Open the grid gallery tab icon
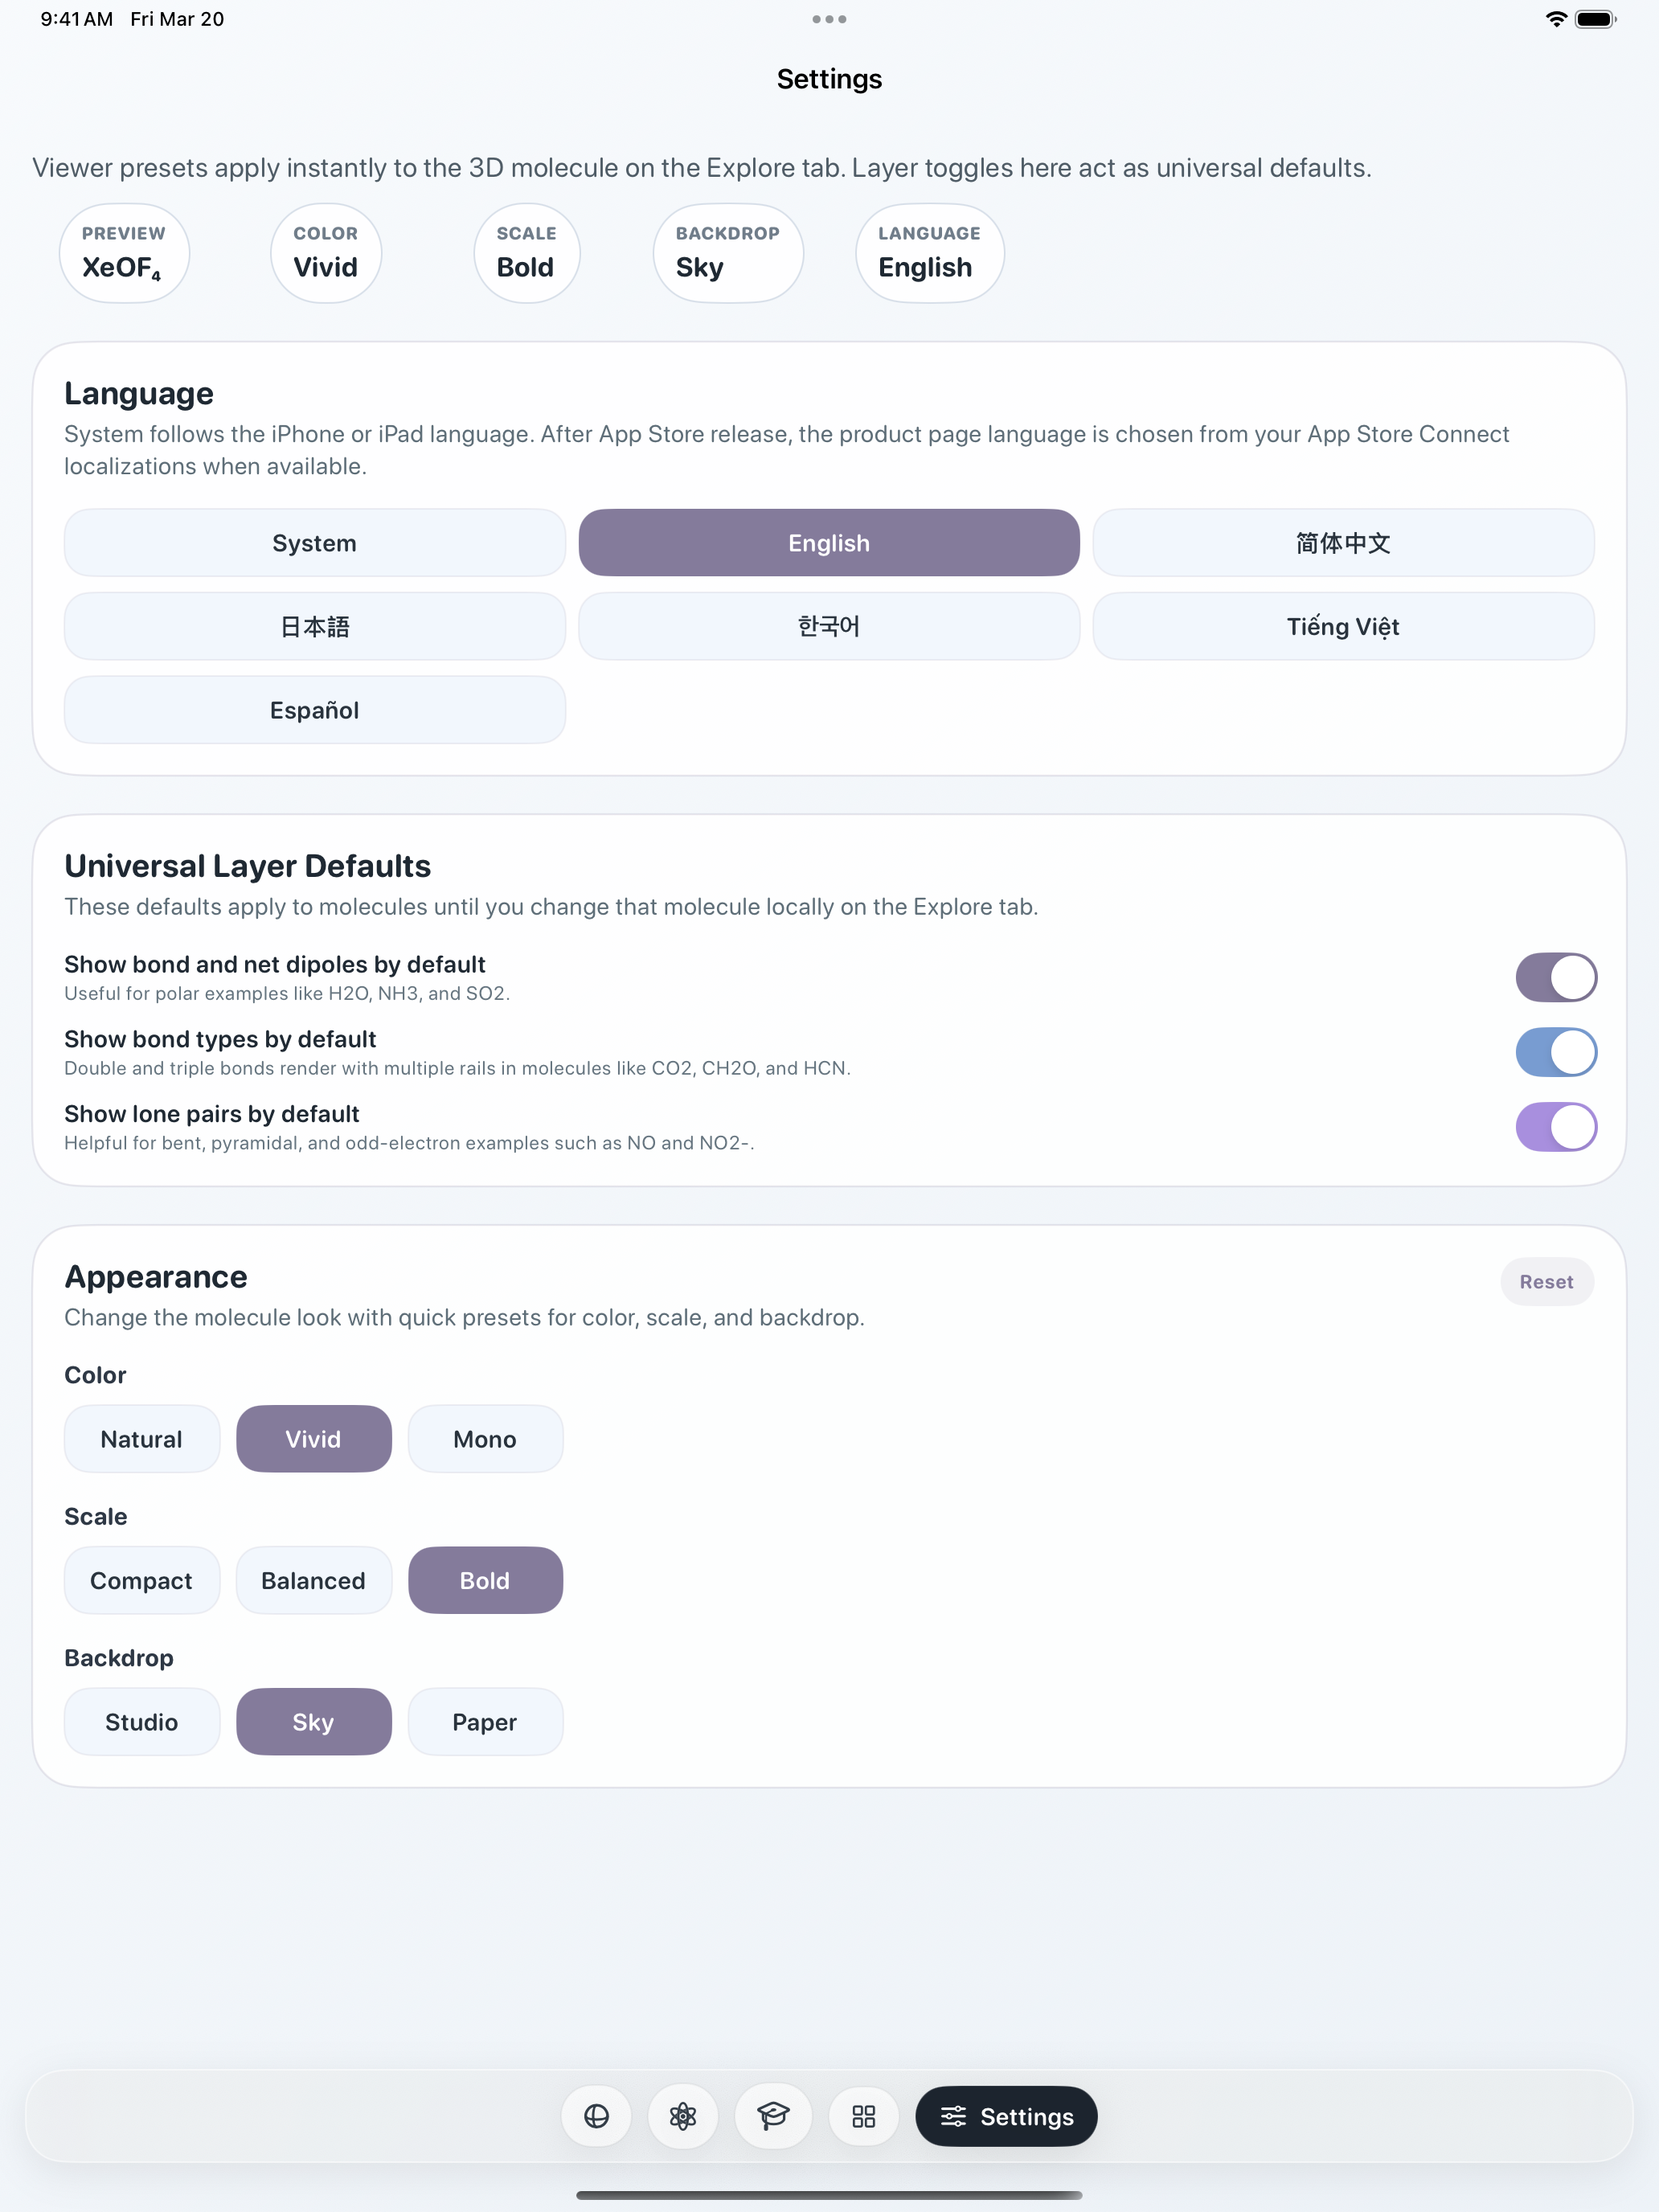Image resolution: width=1659 pixels, height=2212 pixels. pyautogui.click(x=864, y=2116)
